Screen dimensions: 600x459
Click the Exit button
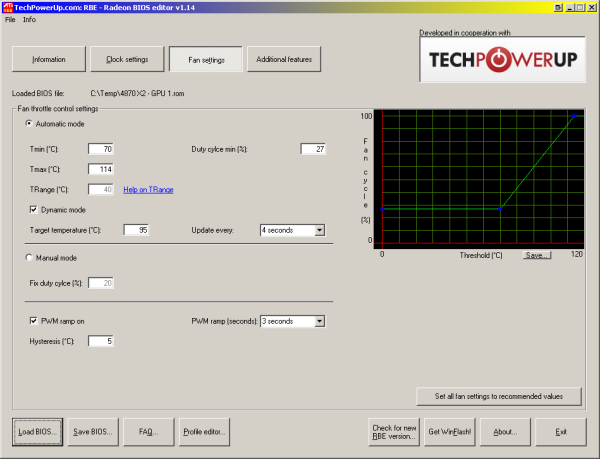click(x=561, y=432)
